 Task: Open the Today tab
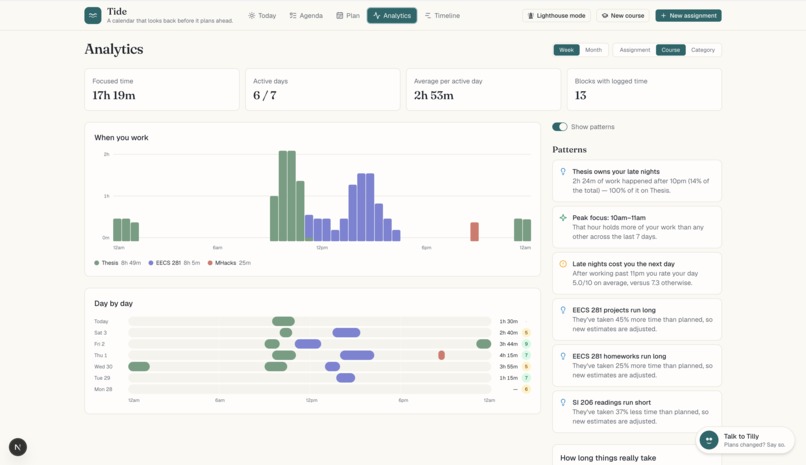pyautogui.click(x=262, y=15)
